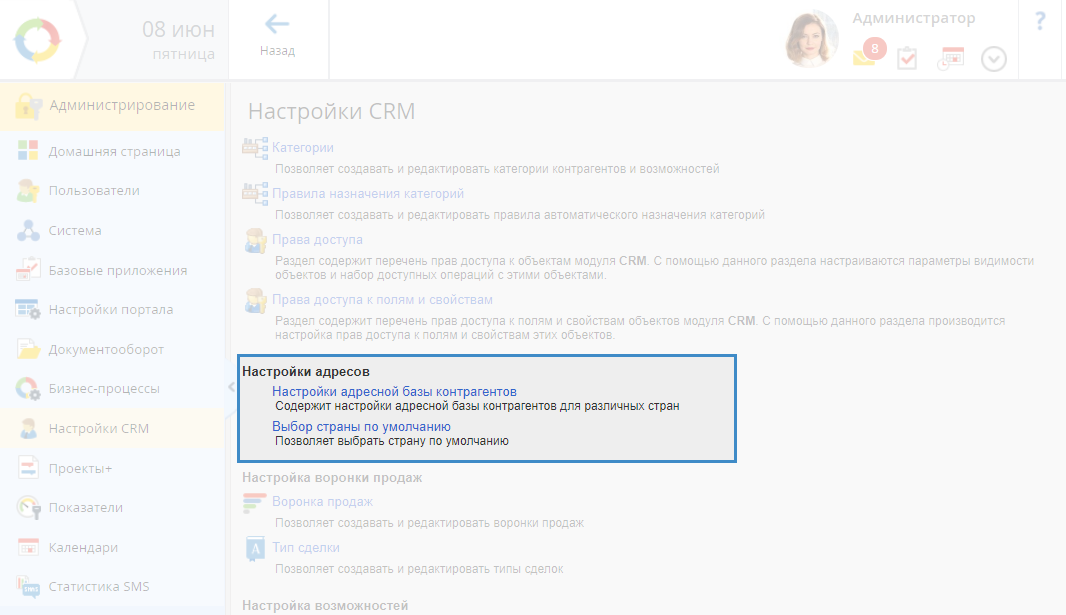Click icon beside Права доступа к полям
This screenshot has width=1066, height=615.
pyautogui.click(x=256, y=301)
